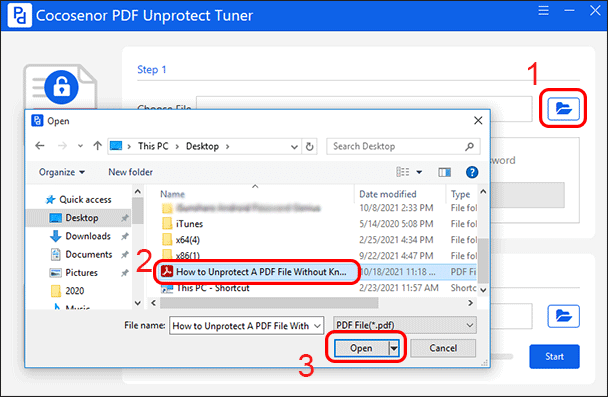The image size is (608, 397).
Task: Expand the File name dropdown arrow
Action: click(x=318, y=326)
